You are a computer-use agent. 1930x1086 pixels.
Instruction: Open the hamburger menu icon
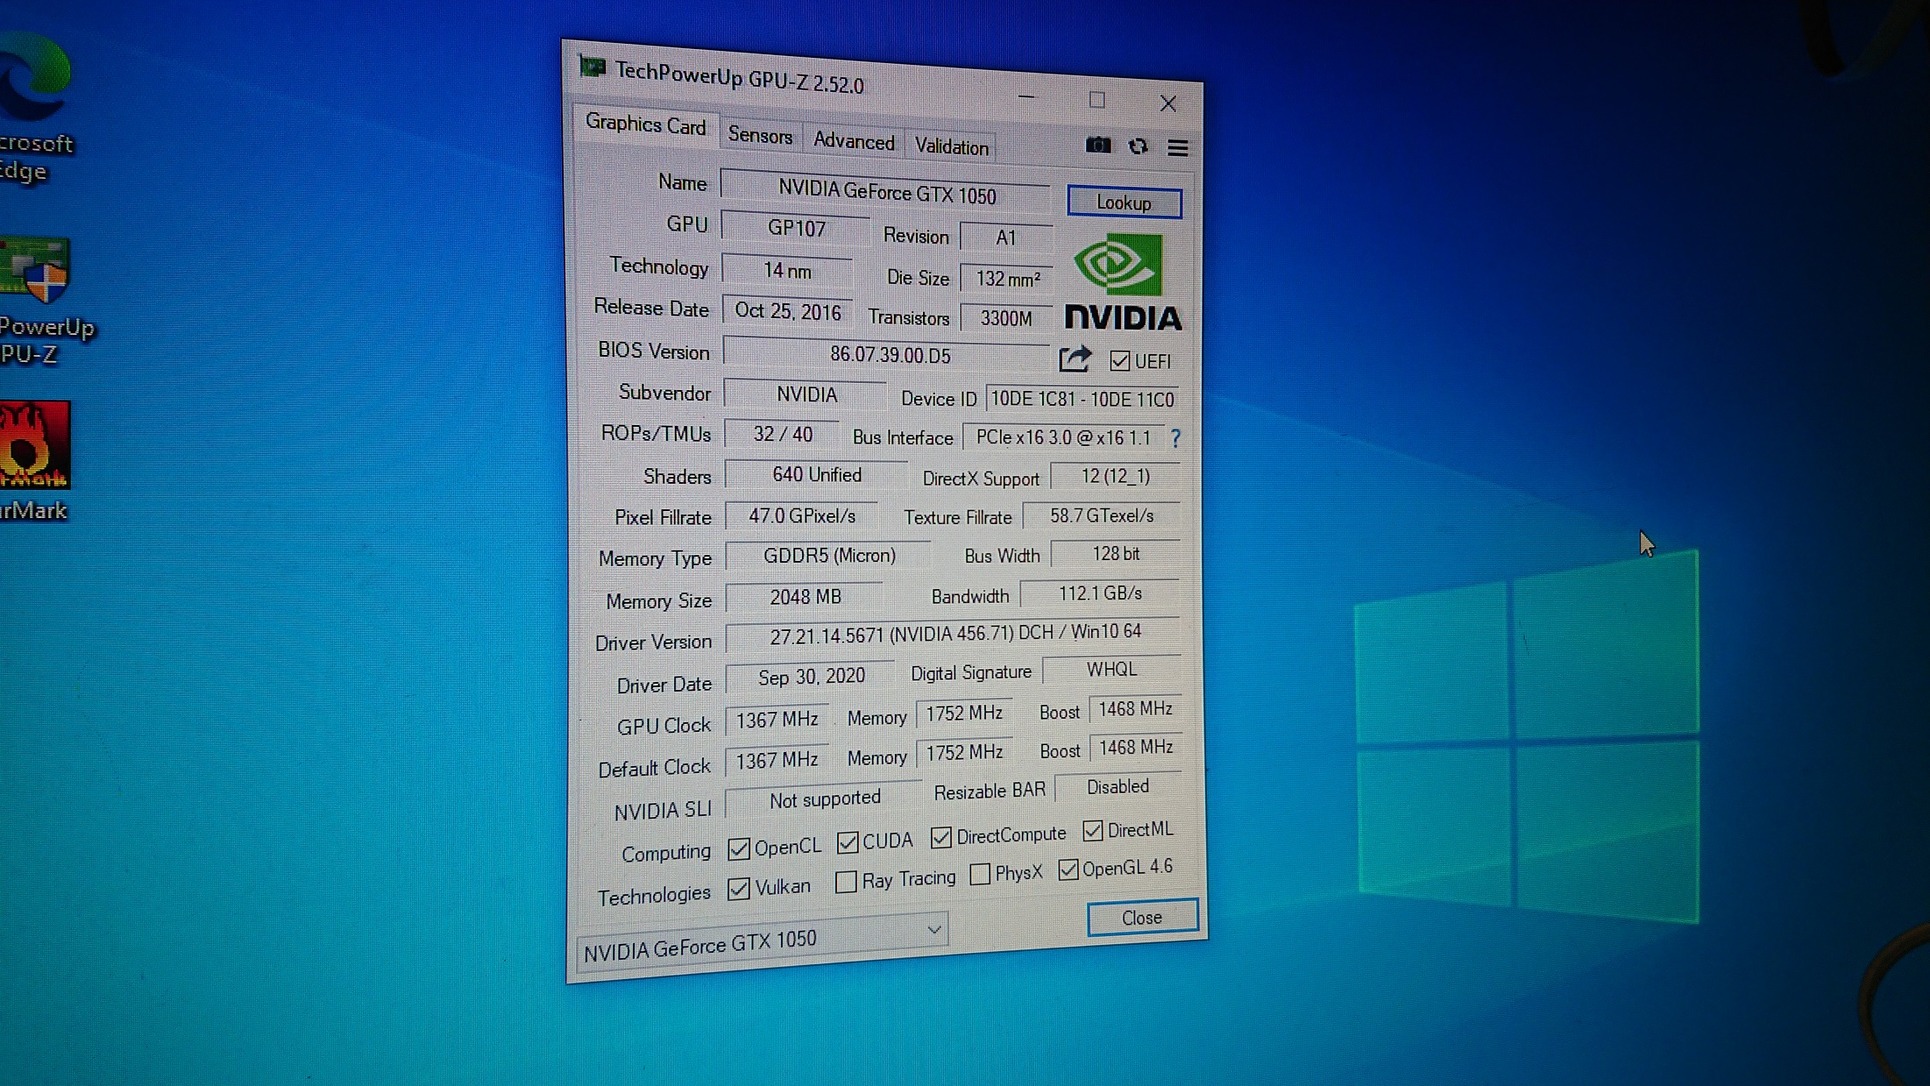click(1178, 148)
